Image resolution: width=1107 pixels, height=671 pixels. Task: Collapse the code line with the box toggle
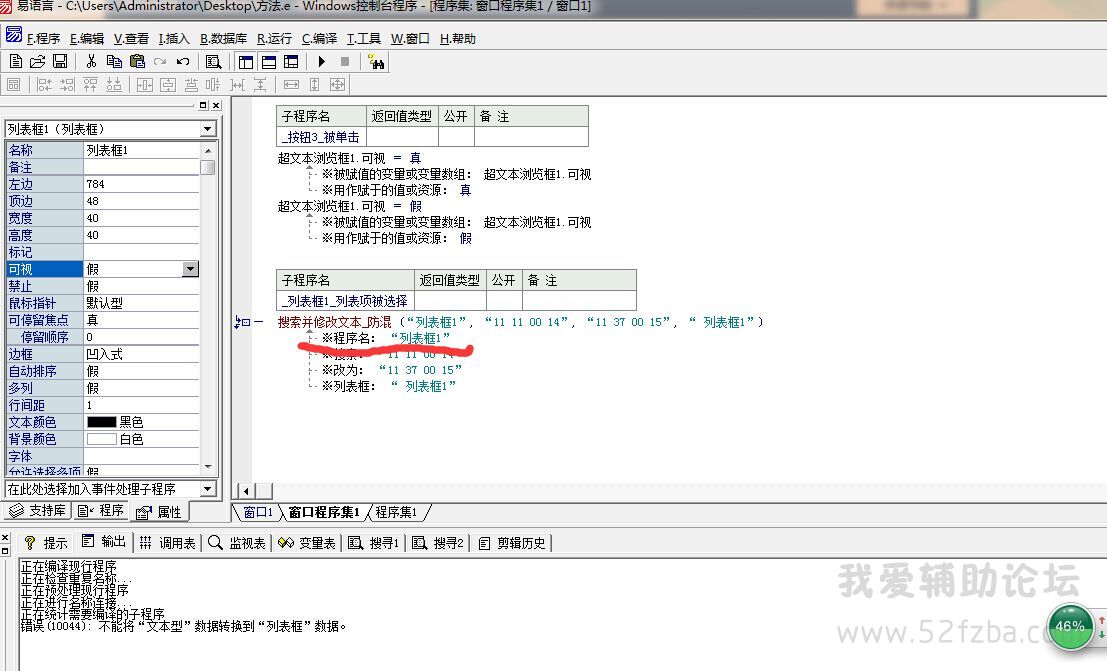(x=245, y=322)
